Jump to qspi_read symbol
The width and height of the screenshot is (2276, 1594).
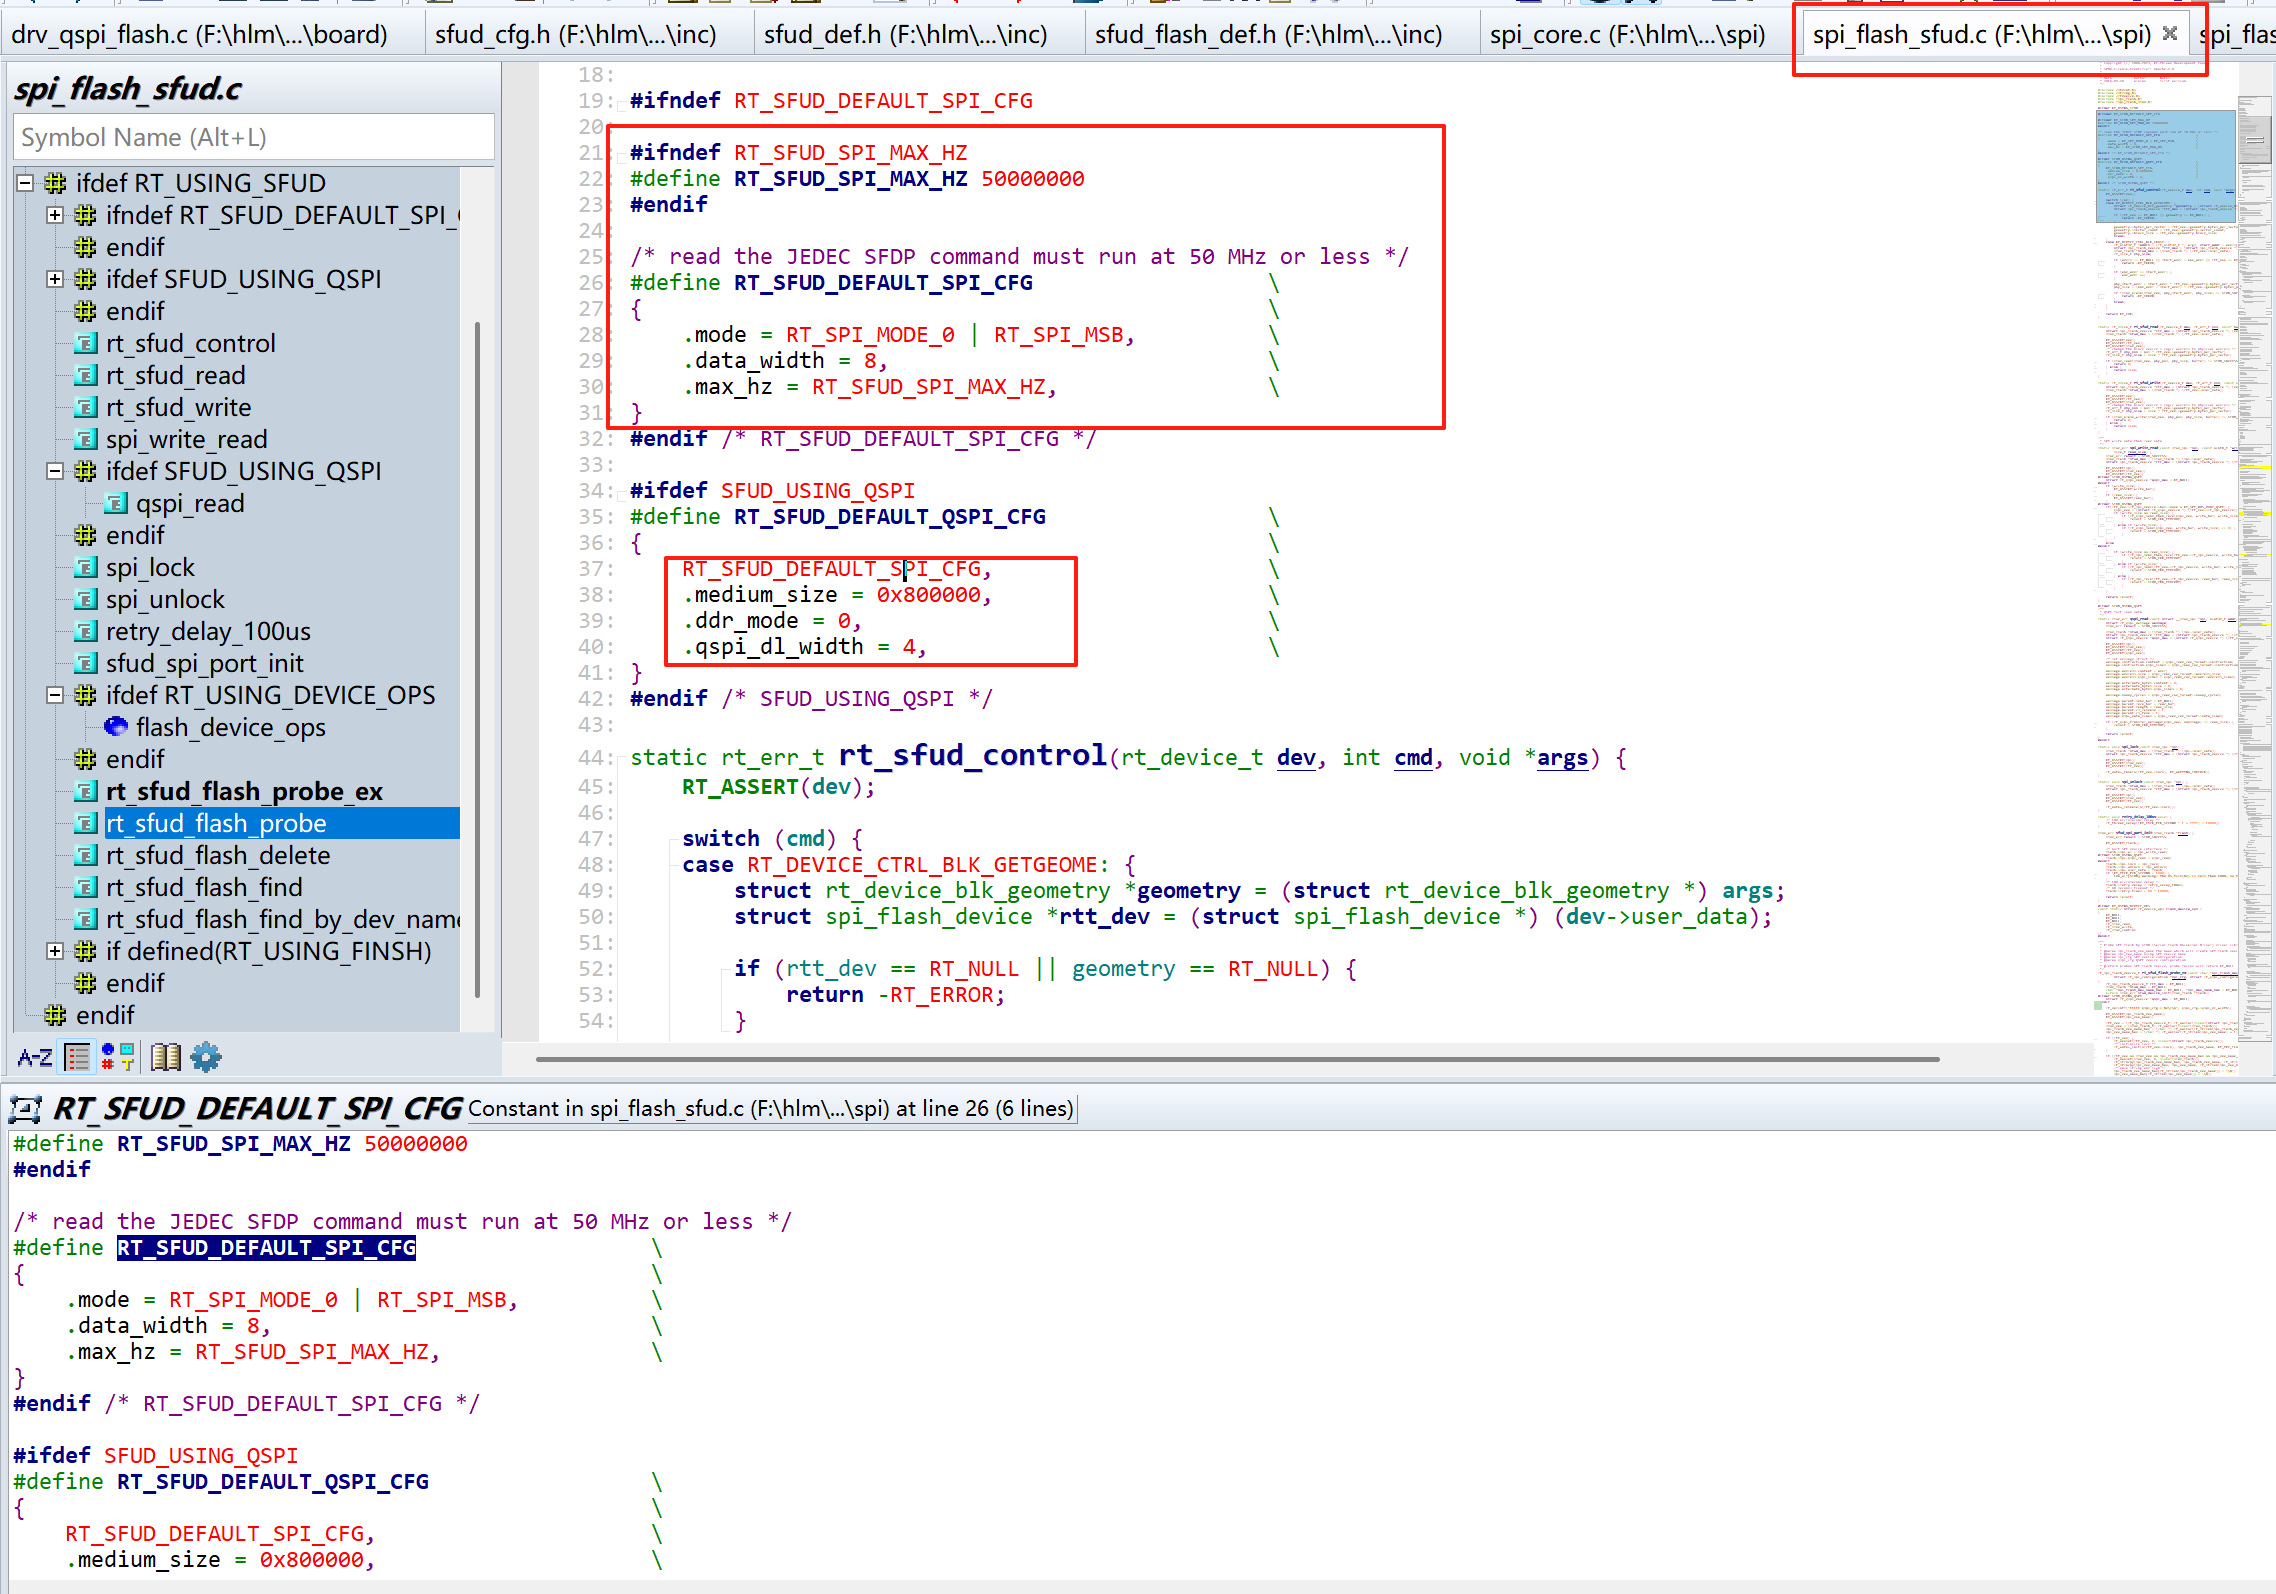click(190, 503)
